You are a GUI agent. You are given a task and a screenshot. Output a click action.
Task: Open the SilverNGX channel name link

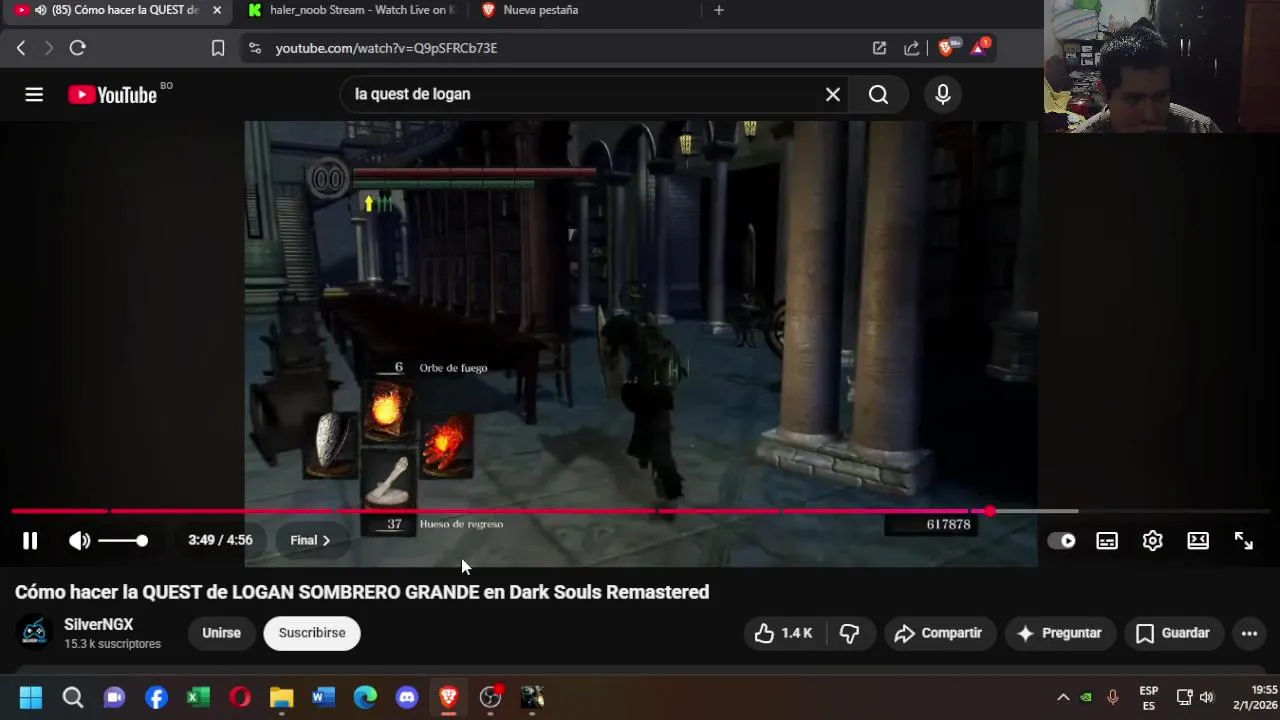(99, 624)
